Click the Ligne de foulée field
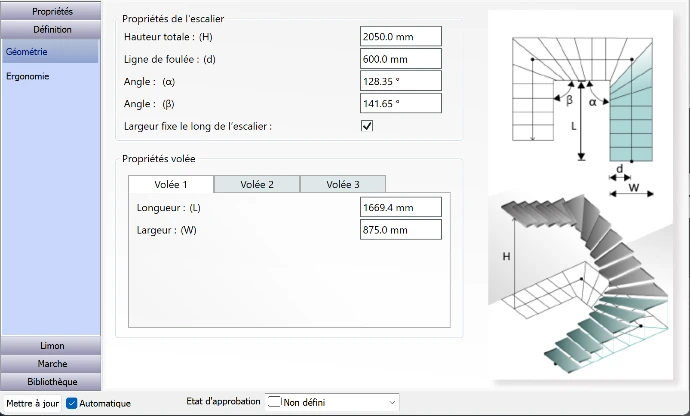The width and height of the screenshot is (690, 416). (x=400, y=59)
